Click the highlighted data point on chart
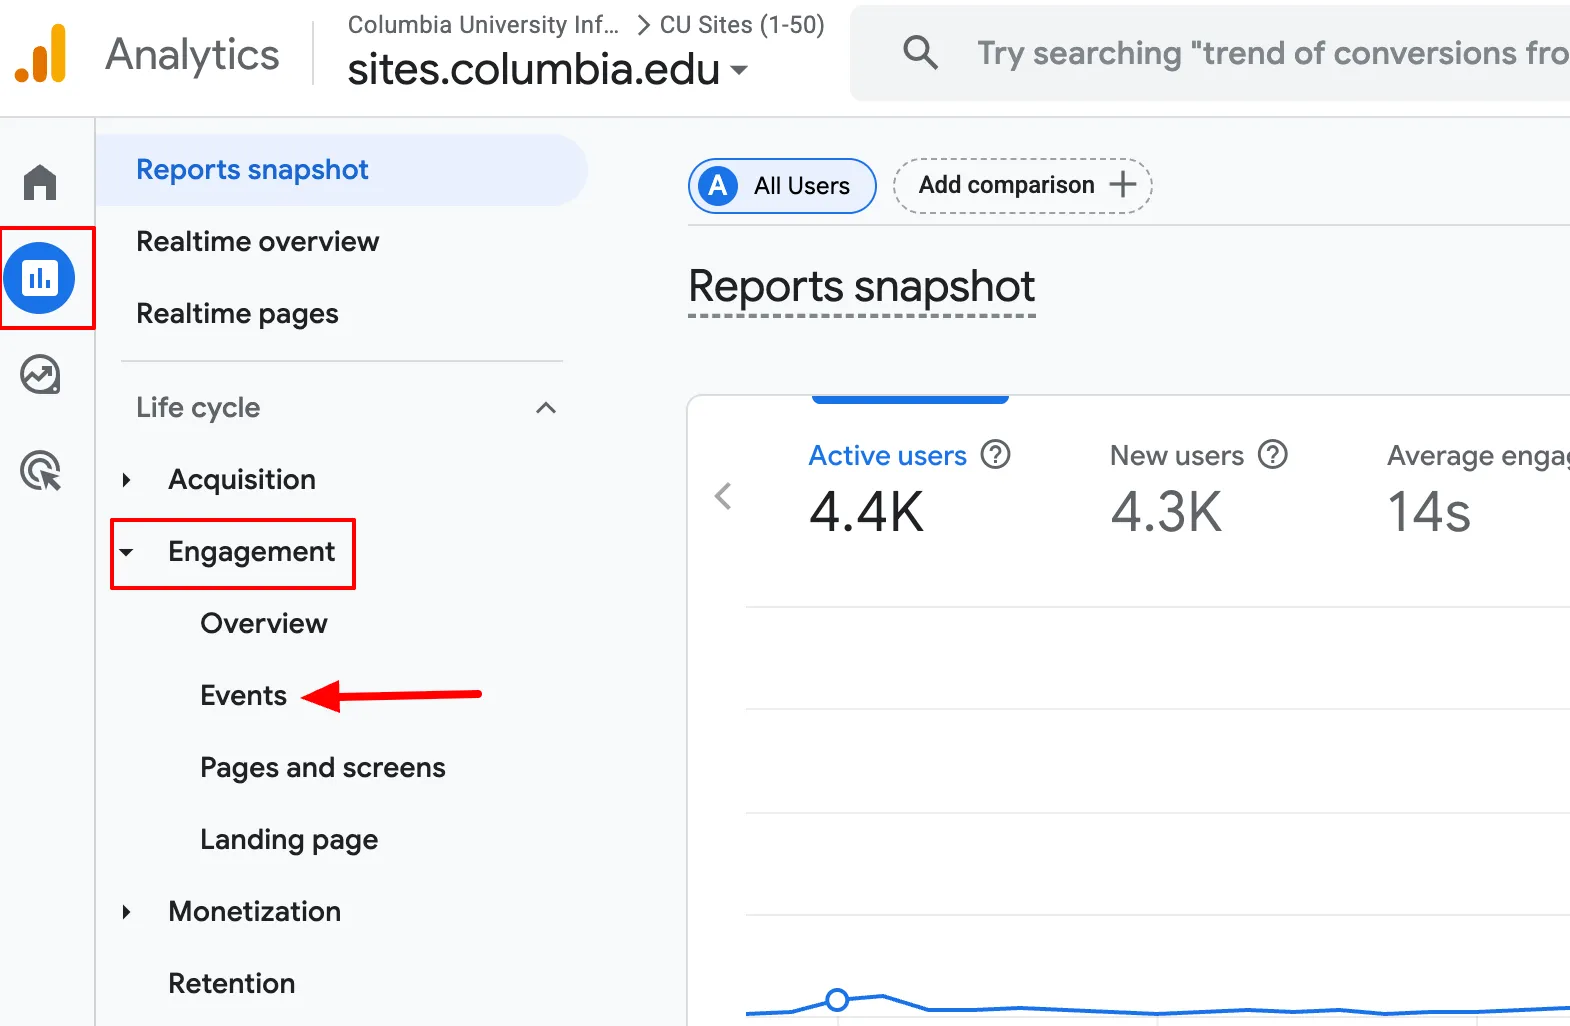Screen dimensions: 1570x1026 point(837,999)
